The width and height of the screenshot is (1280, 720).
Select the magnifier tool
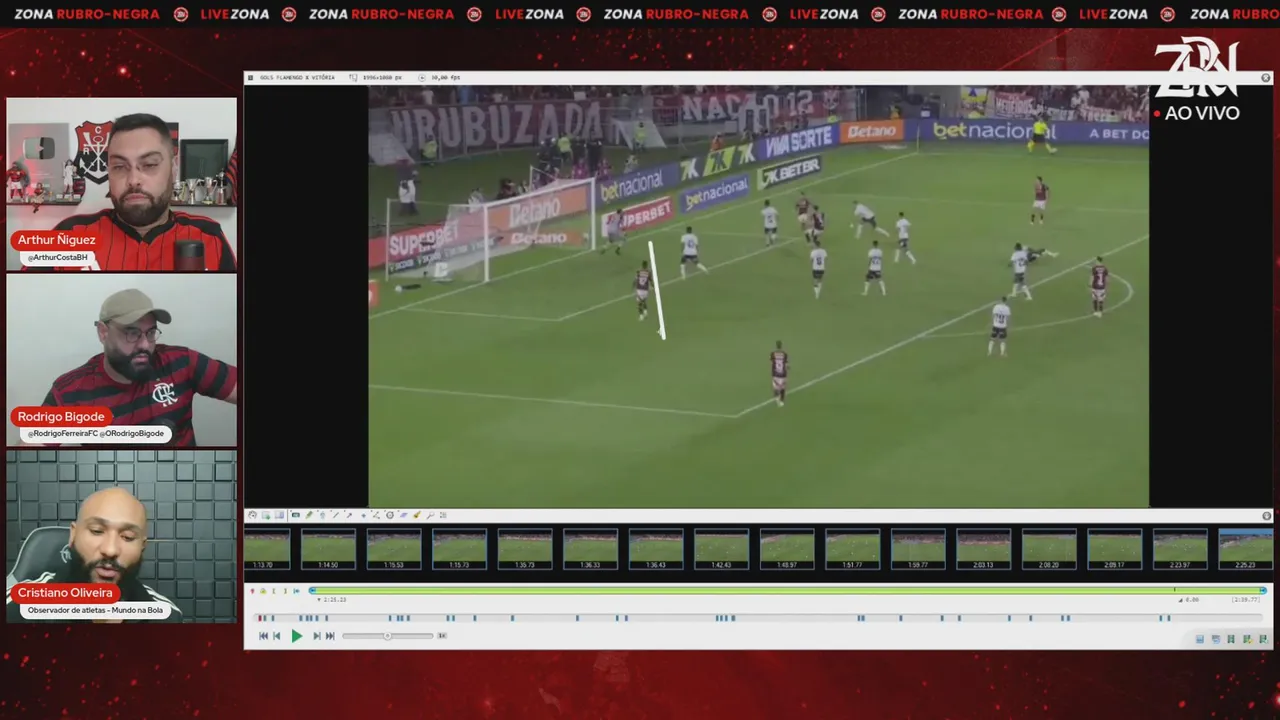pos(430,515)
